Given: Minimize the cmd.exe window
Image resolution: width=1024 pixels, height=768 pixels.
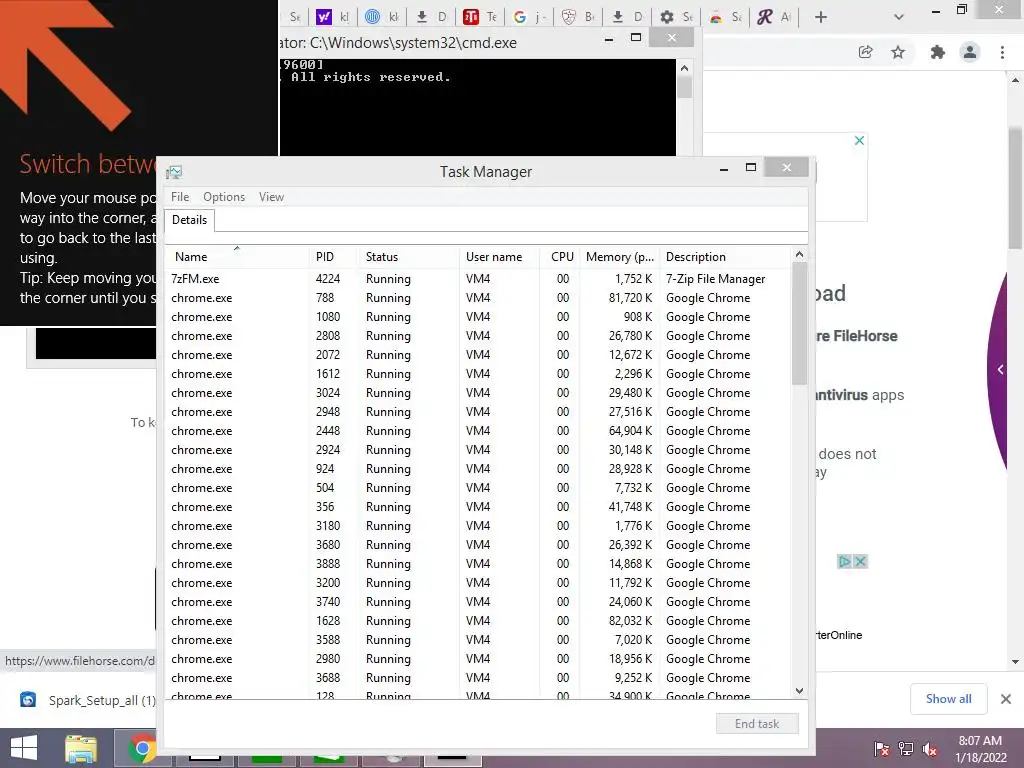Looking at the screenshot, I should 609,39.
